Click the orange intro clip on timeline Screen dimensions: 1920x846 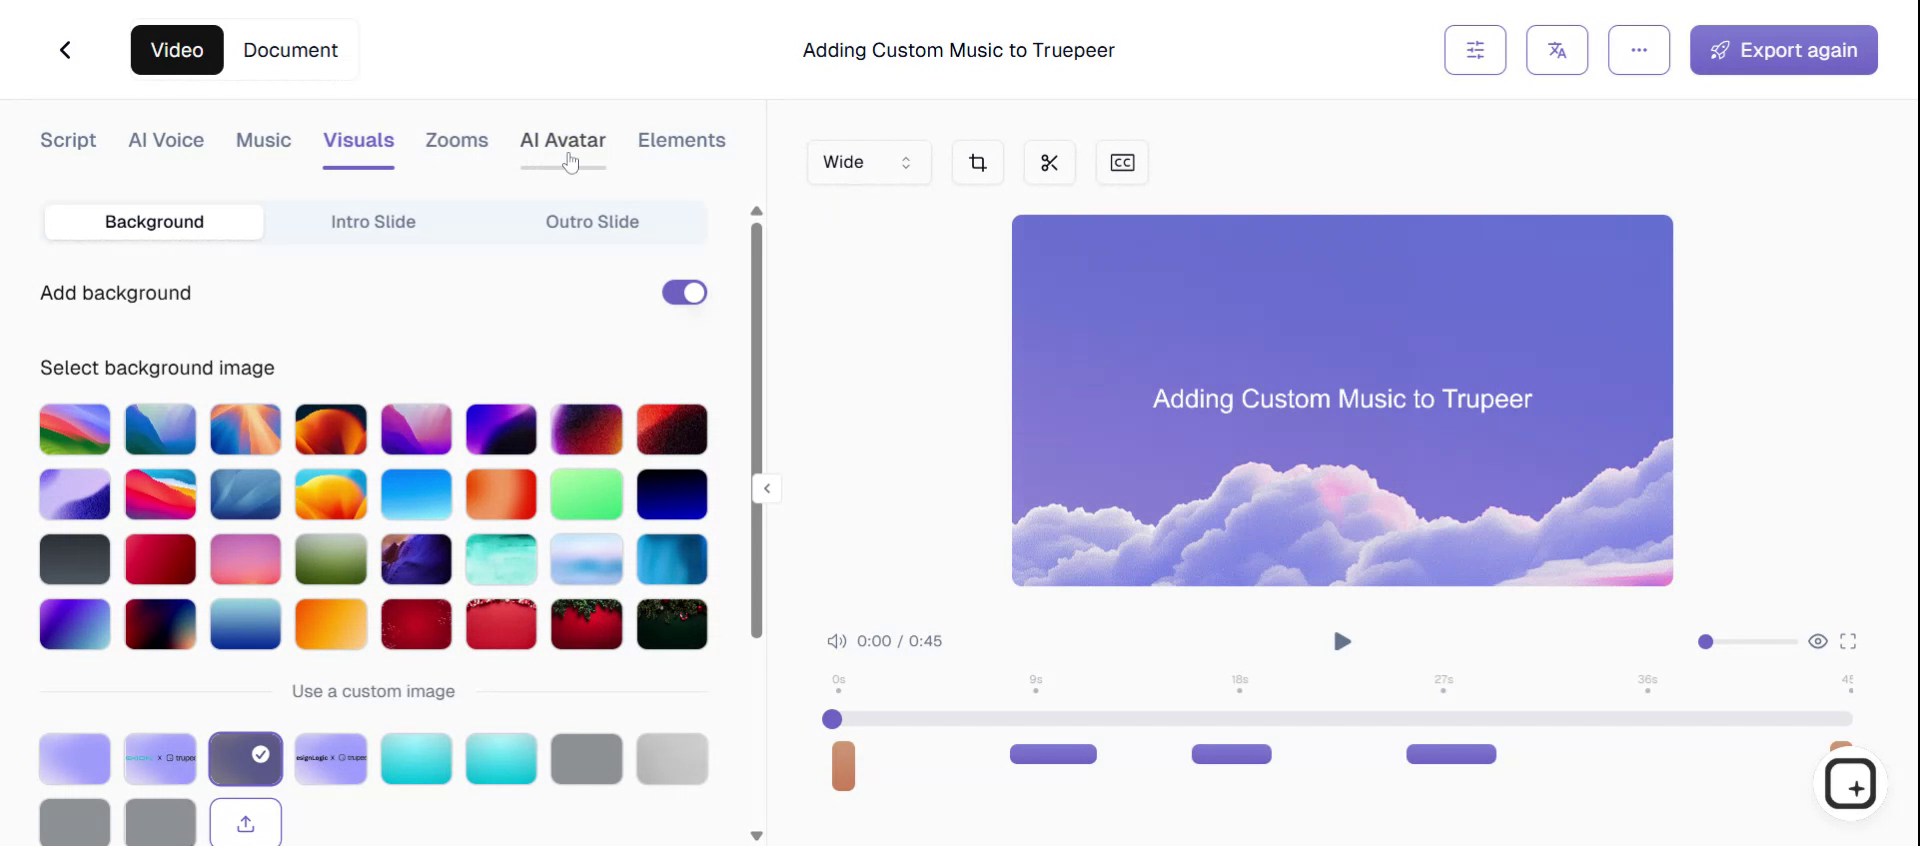(843, 766)
